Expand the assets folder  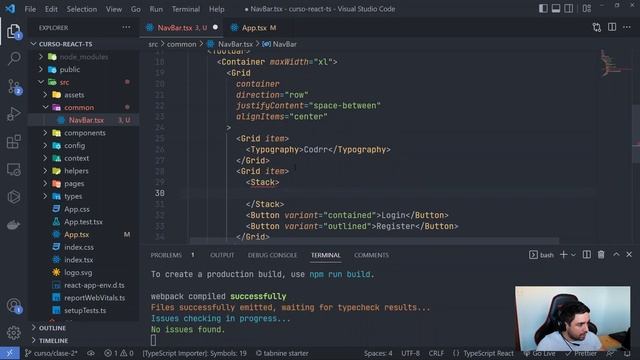84,95
